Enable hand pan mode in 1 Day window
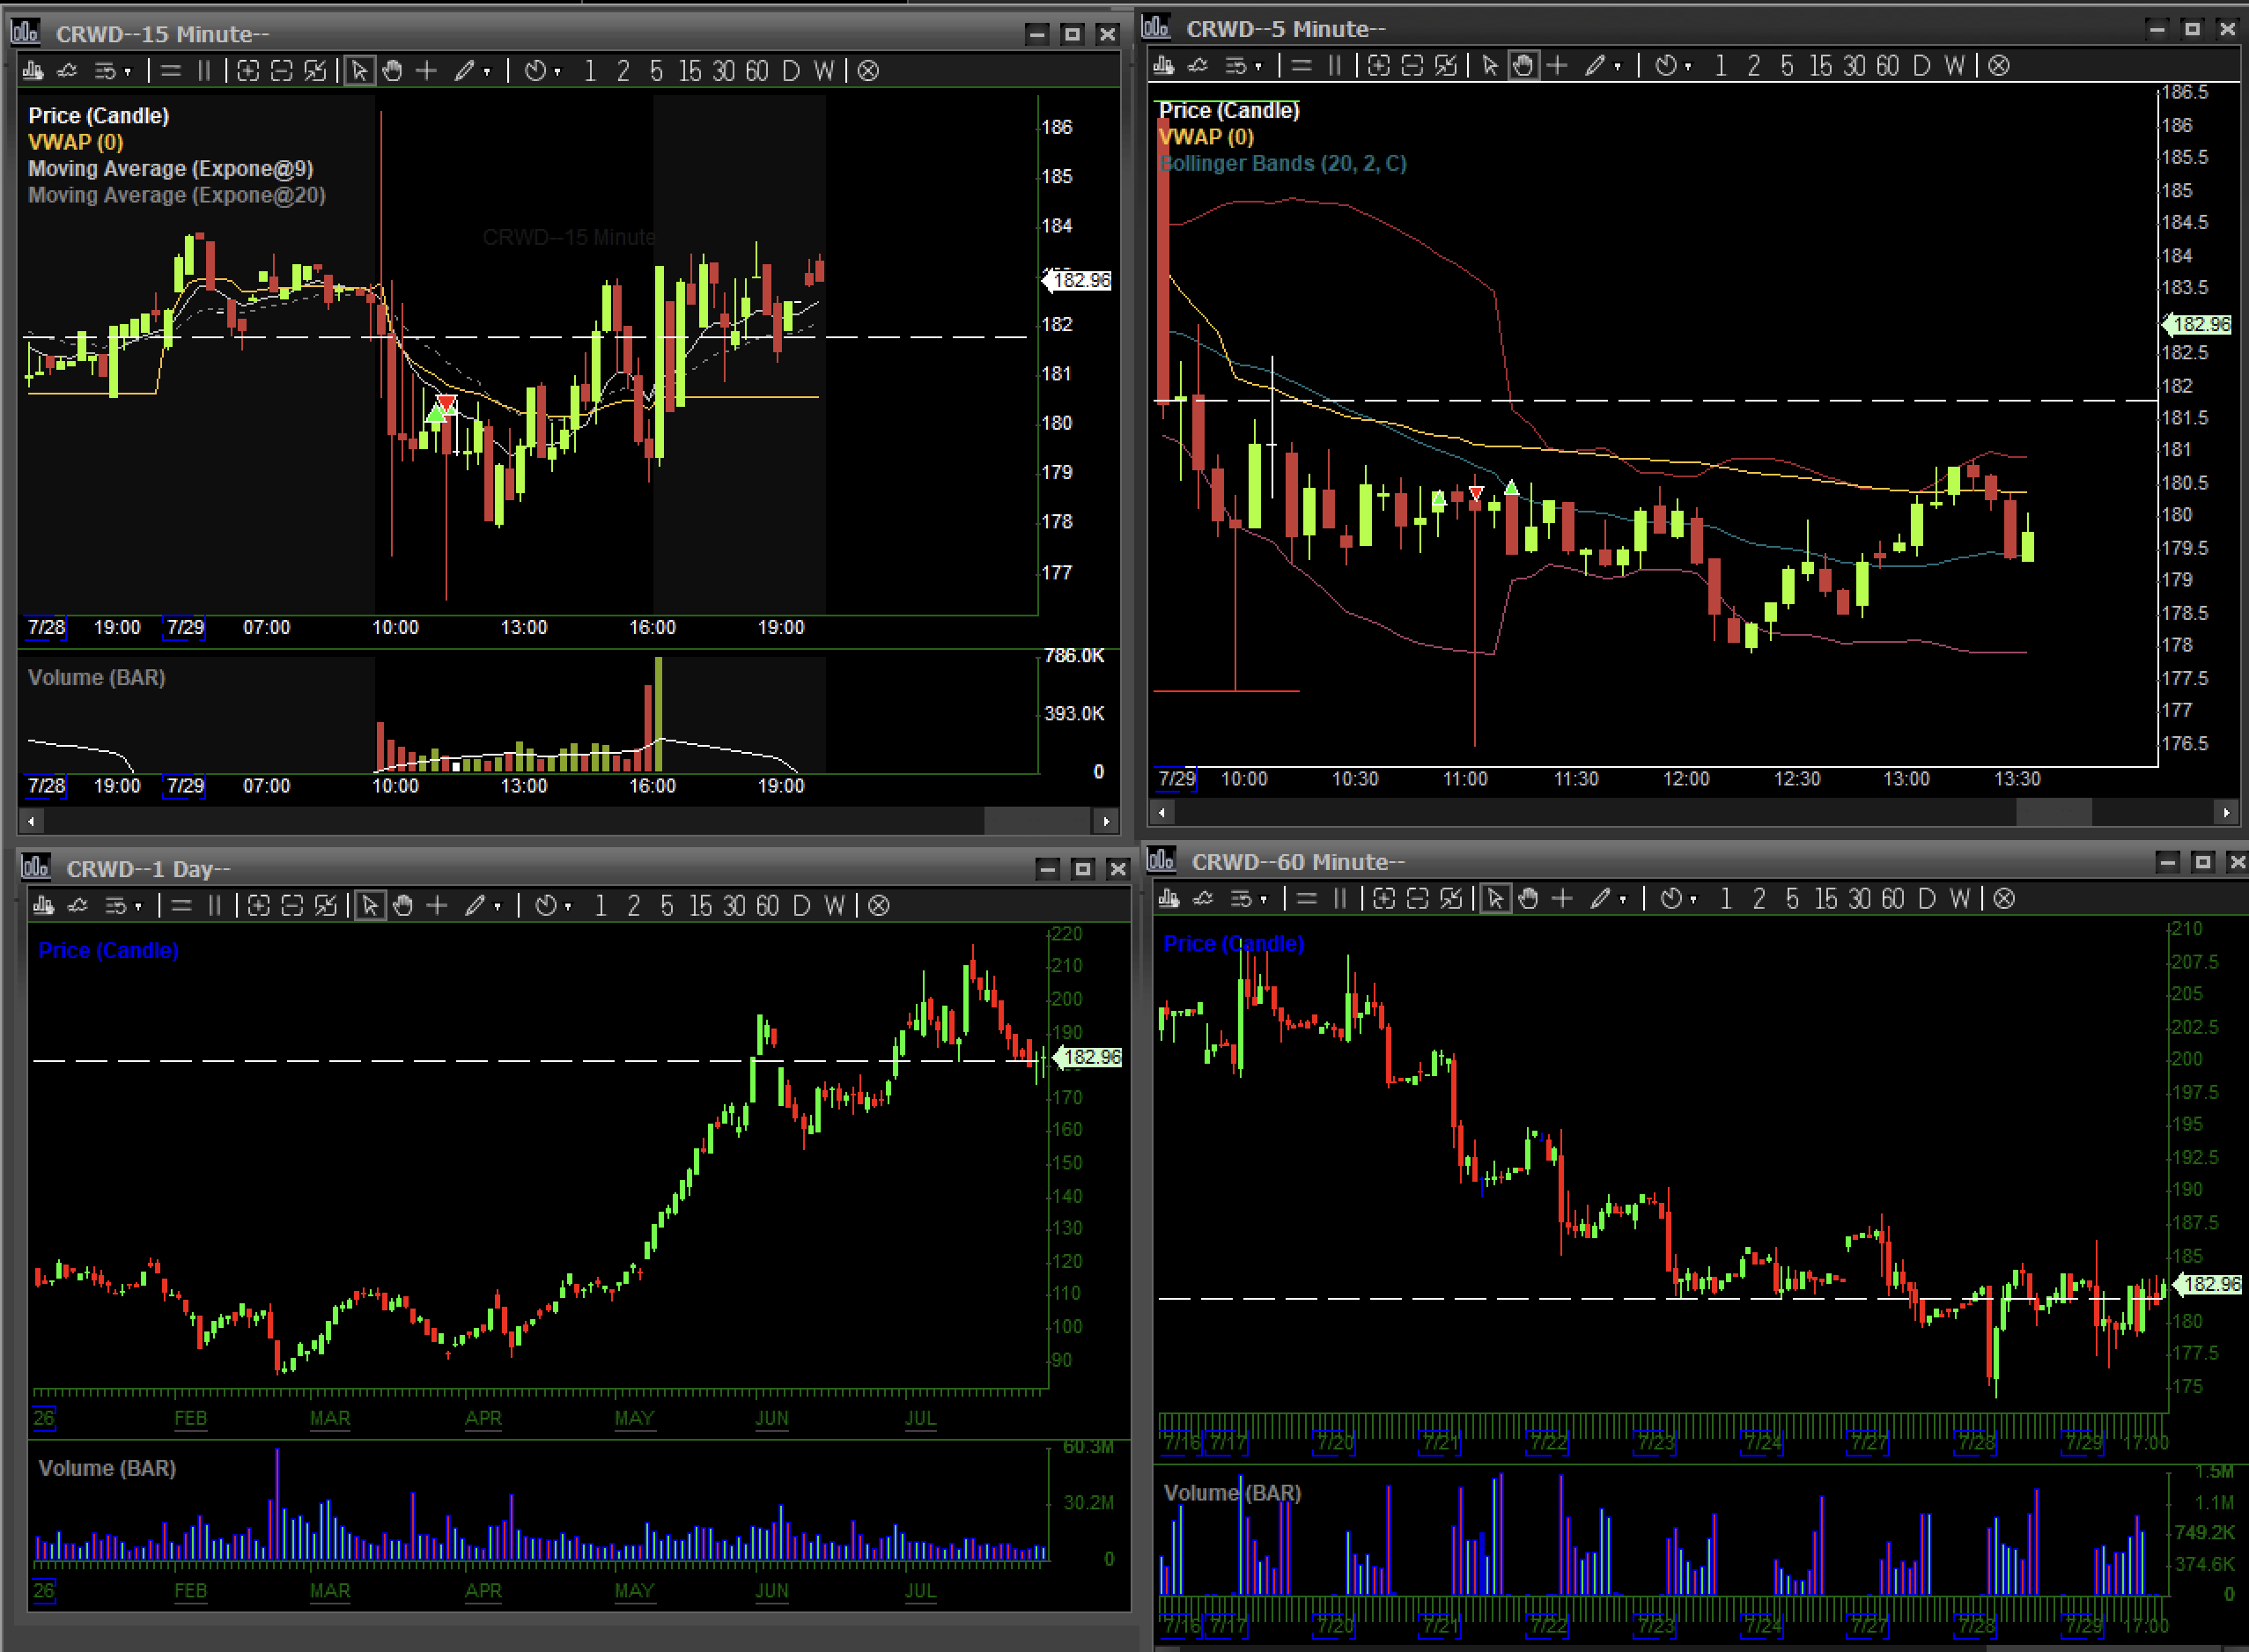Image resolution: width=2249 pixels, height=1652 pixels. pos(403,906)
